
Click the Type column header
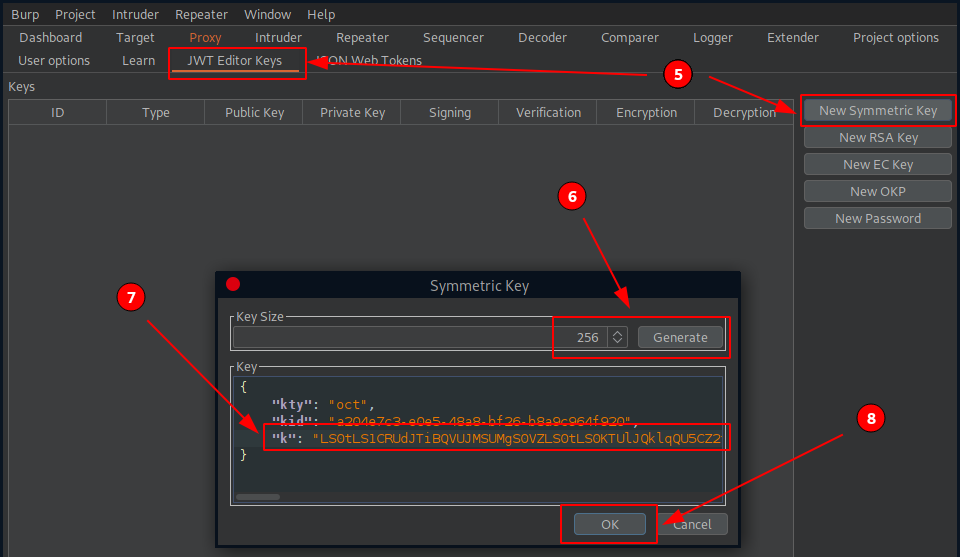[x=156, y=113]
